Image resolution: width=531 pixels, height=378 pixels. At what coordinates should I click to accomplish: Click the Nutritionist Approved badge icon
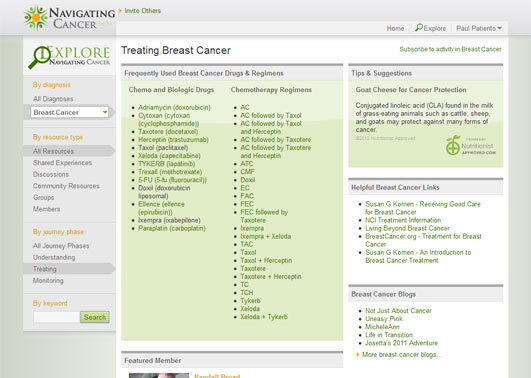click(453, 145)
